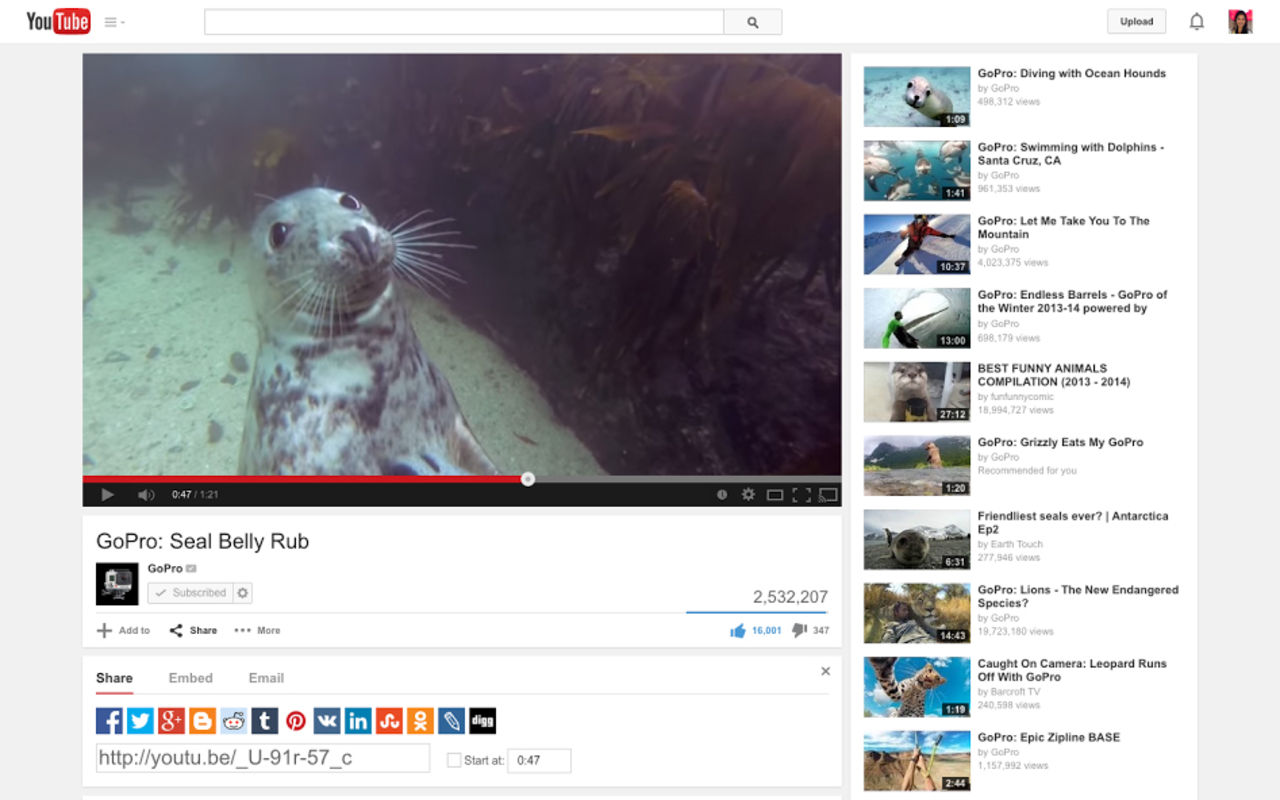The image size is (1280, 800).
Task: Mute the video volume
Action: point(146,494)
